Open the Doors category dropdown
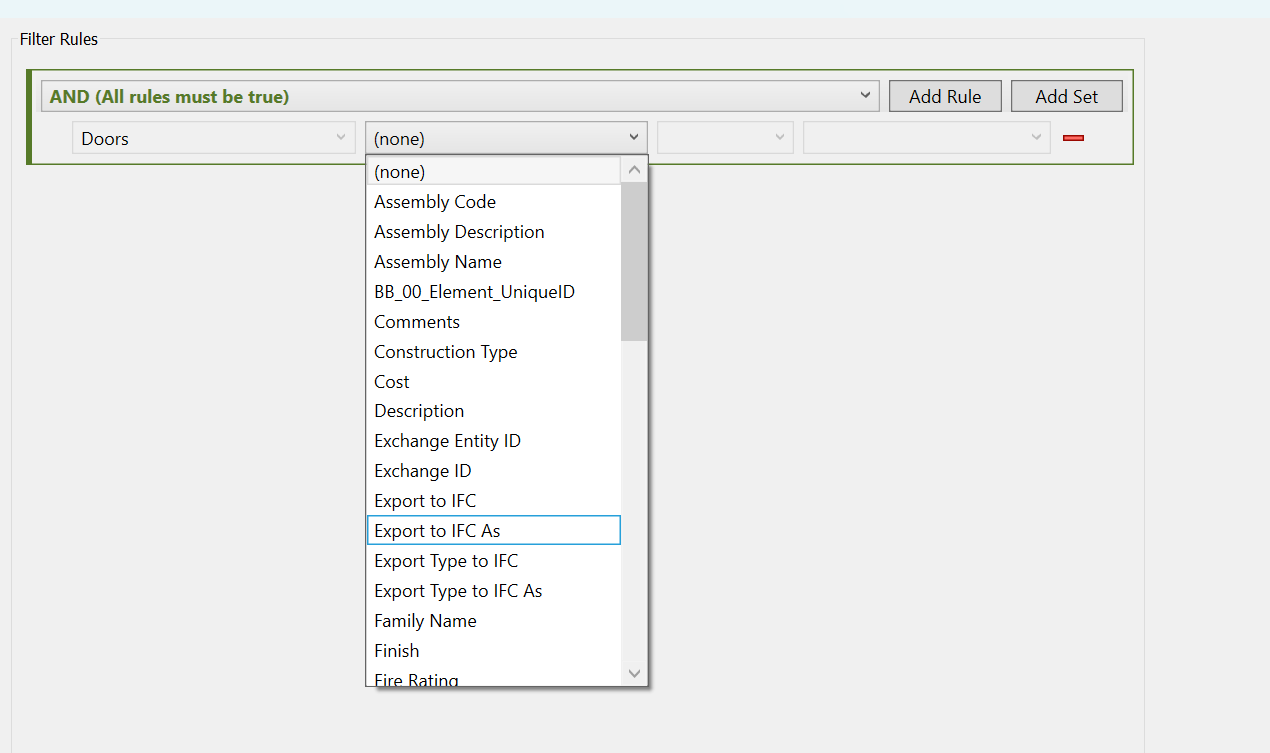This screenshot has height=753, width=1270. pyautogui.click(x=214, y=138)
